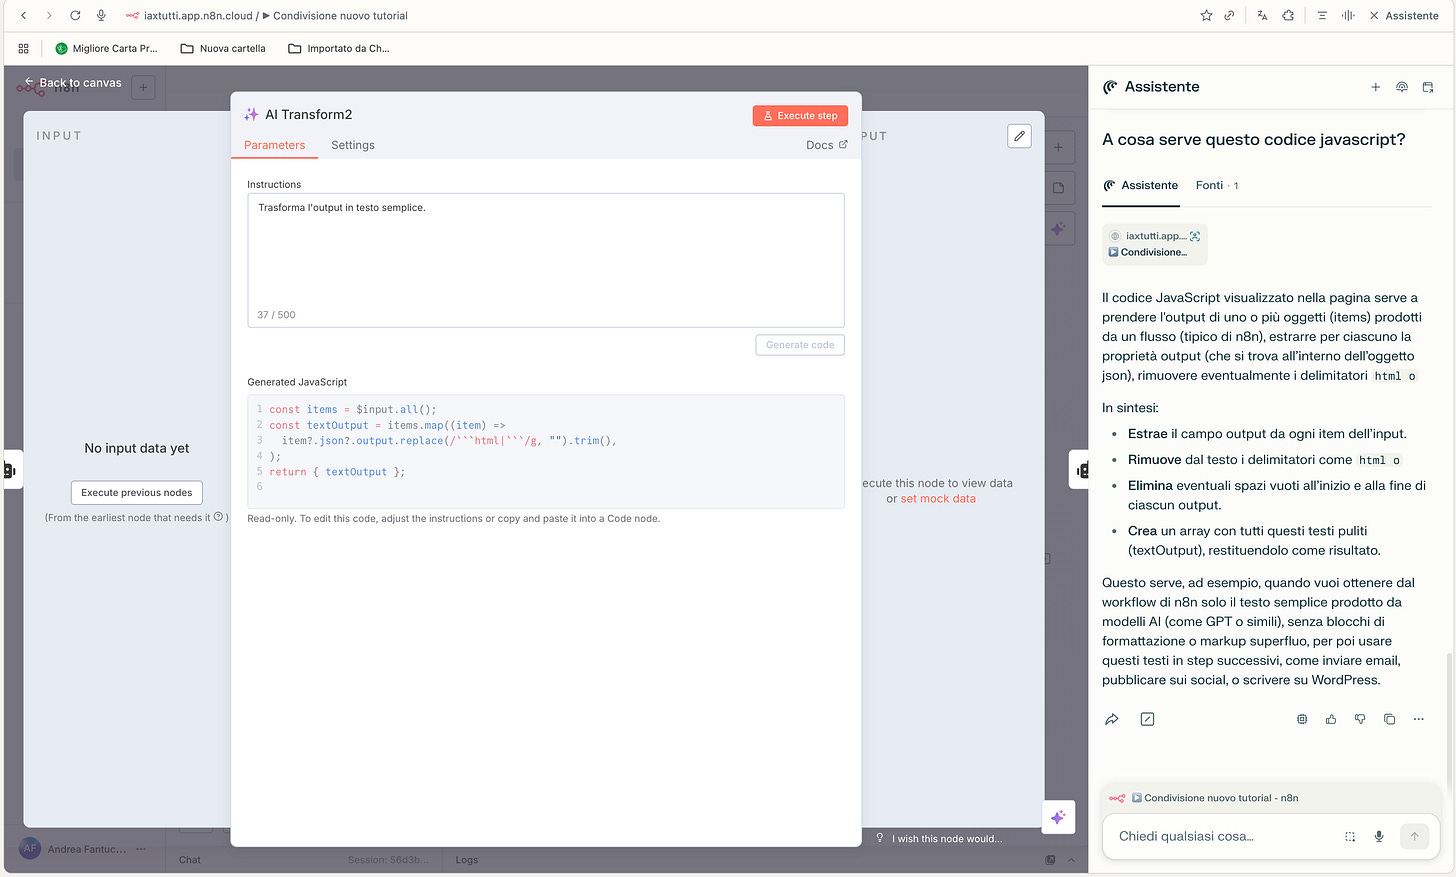Copy the page link with the chain icon

tap(1229, 16)
